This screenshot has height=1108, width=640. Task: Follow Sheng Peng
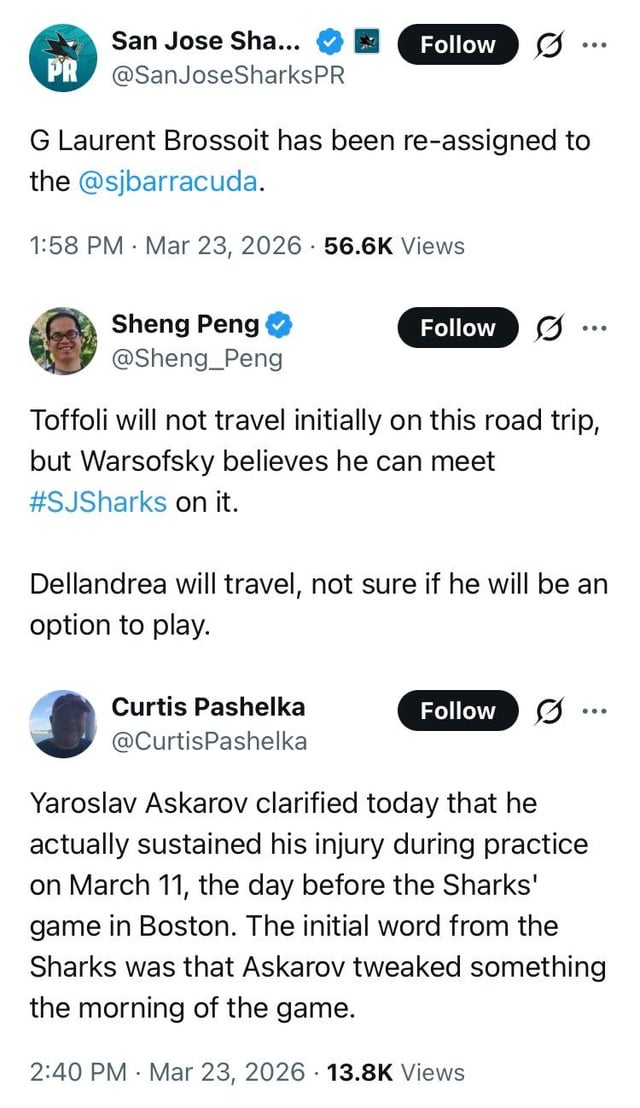[x=458, y=327]
